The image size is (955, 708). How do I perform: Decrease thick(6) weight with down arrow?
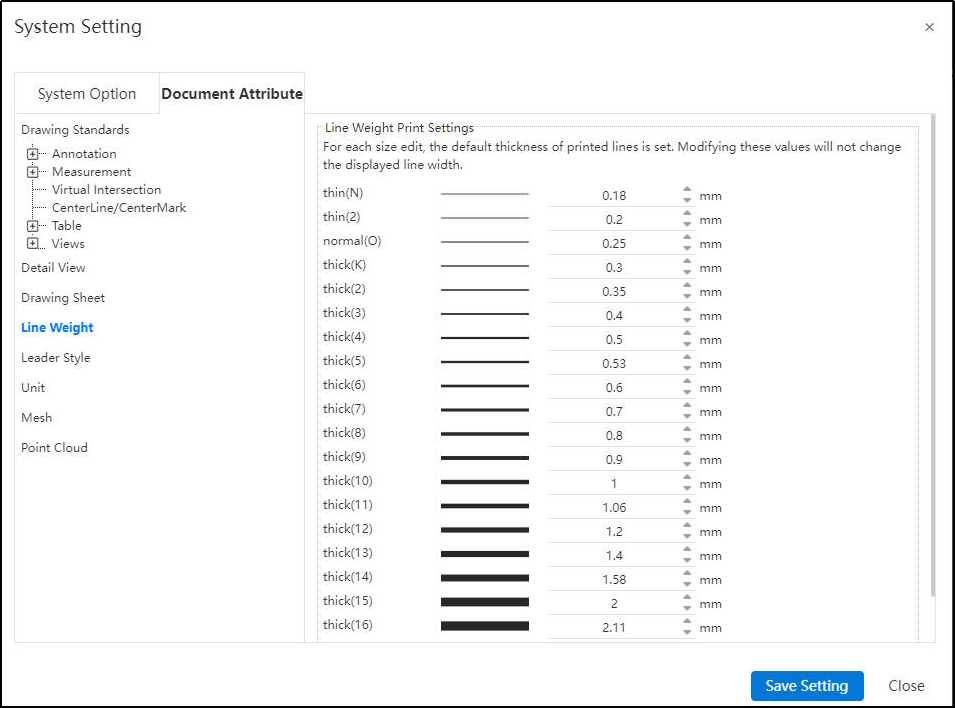tap(687, 392)
